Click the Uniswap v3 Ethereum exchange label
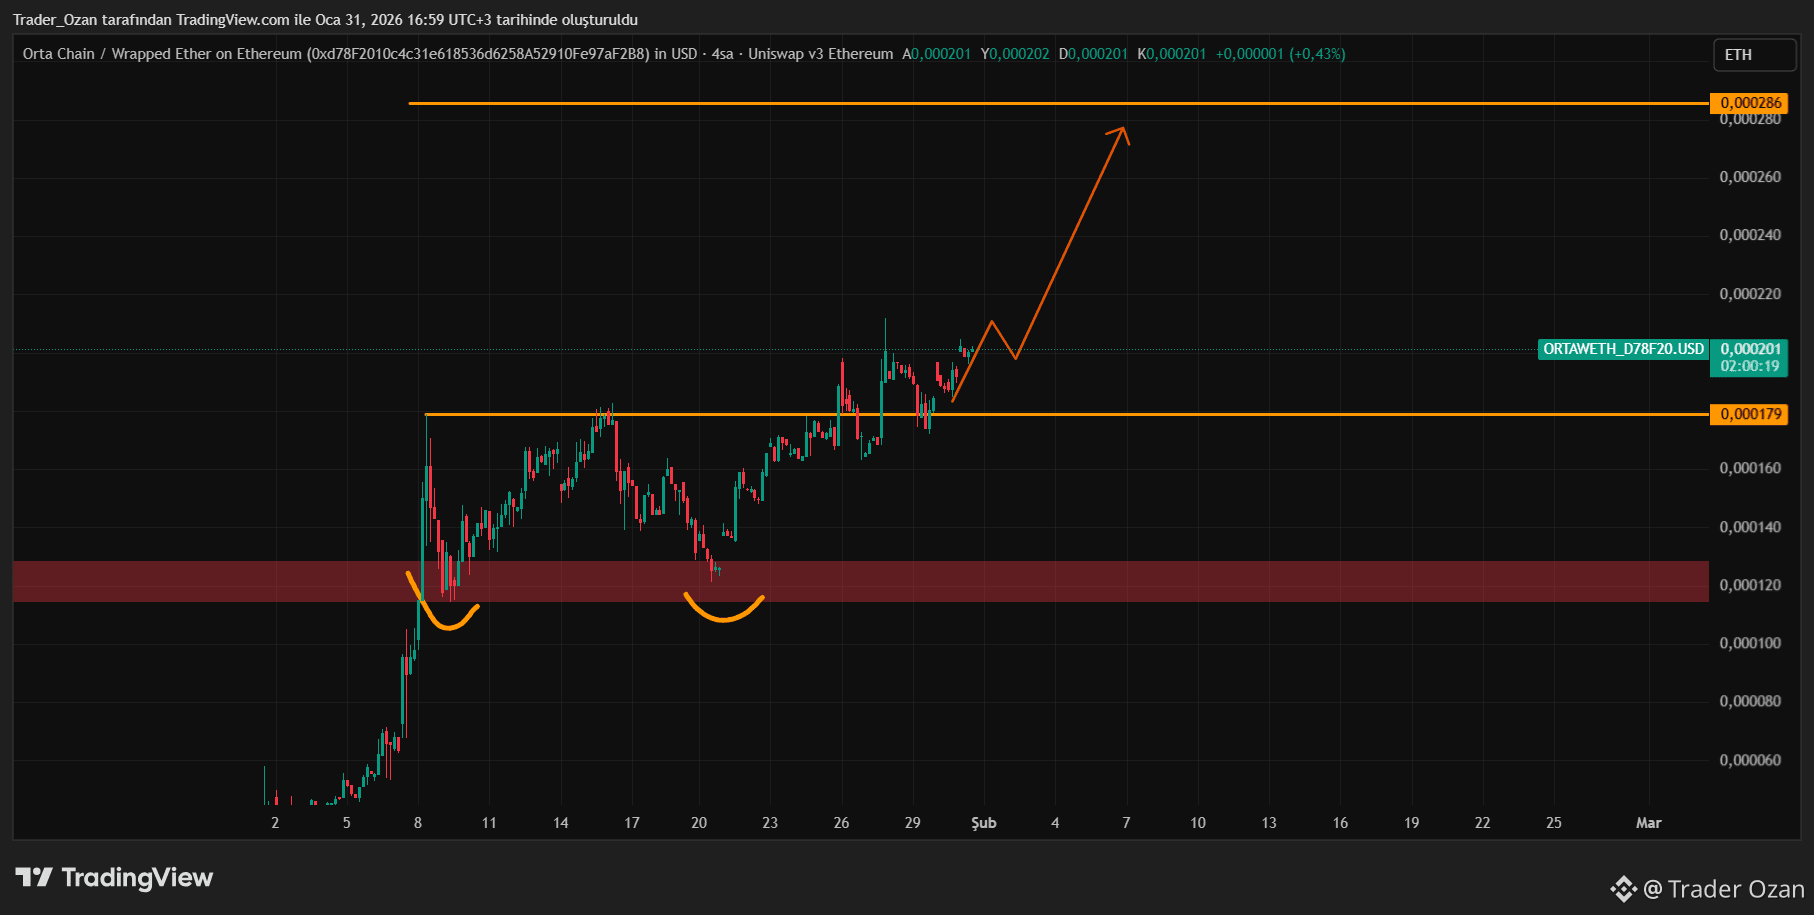This screenshot has width=1814, height=915. 820,54
